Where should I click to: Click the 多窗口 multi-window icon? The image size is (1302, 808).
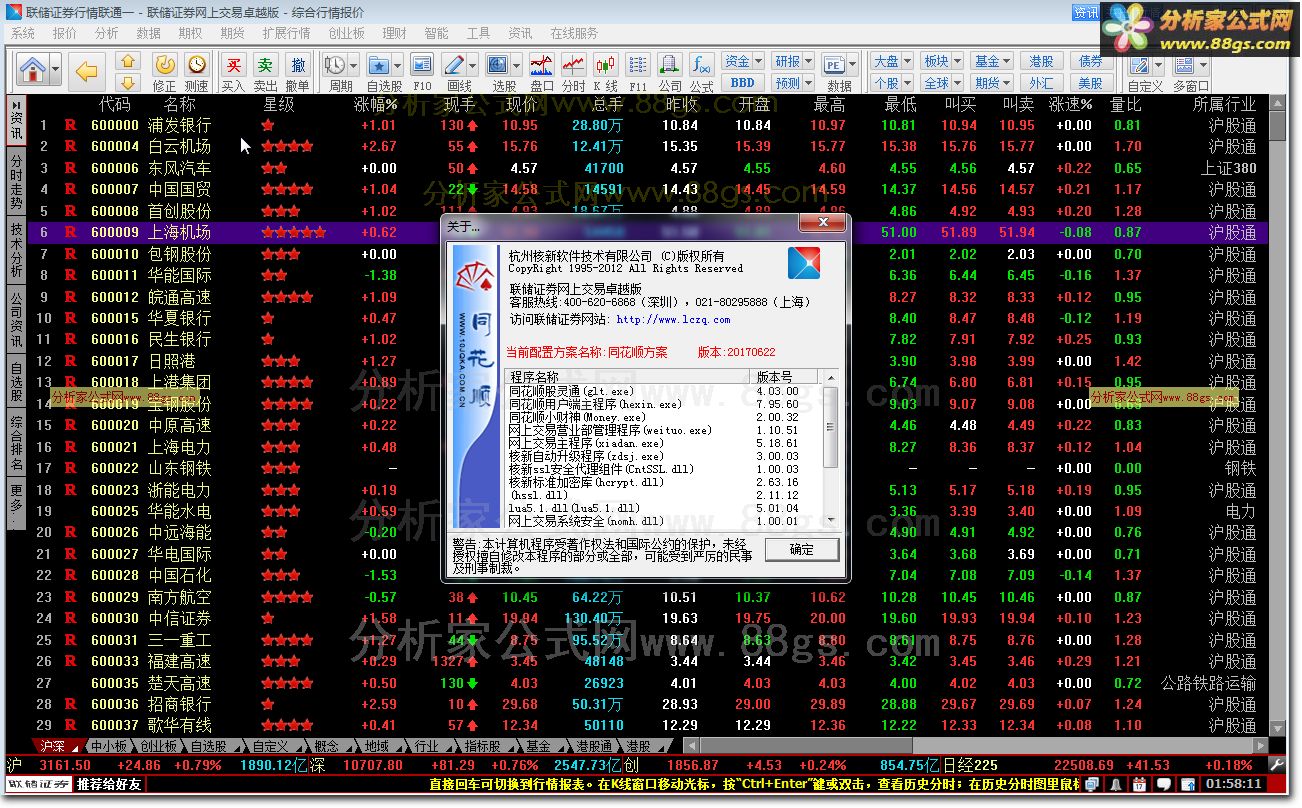pyautogui.click(x=1184, y=64)
